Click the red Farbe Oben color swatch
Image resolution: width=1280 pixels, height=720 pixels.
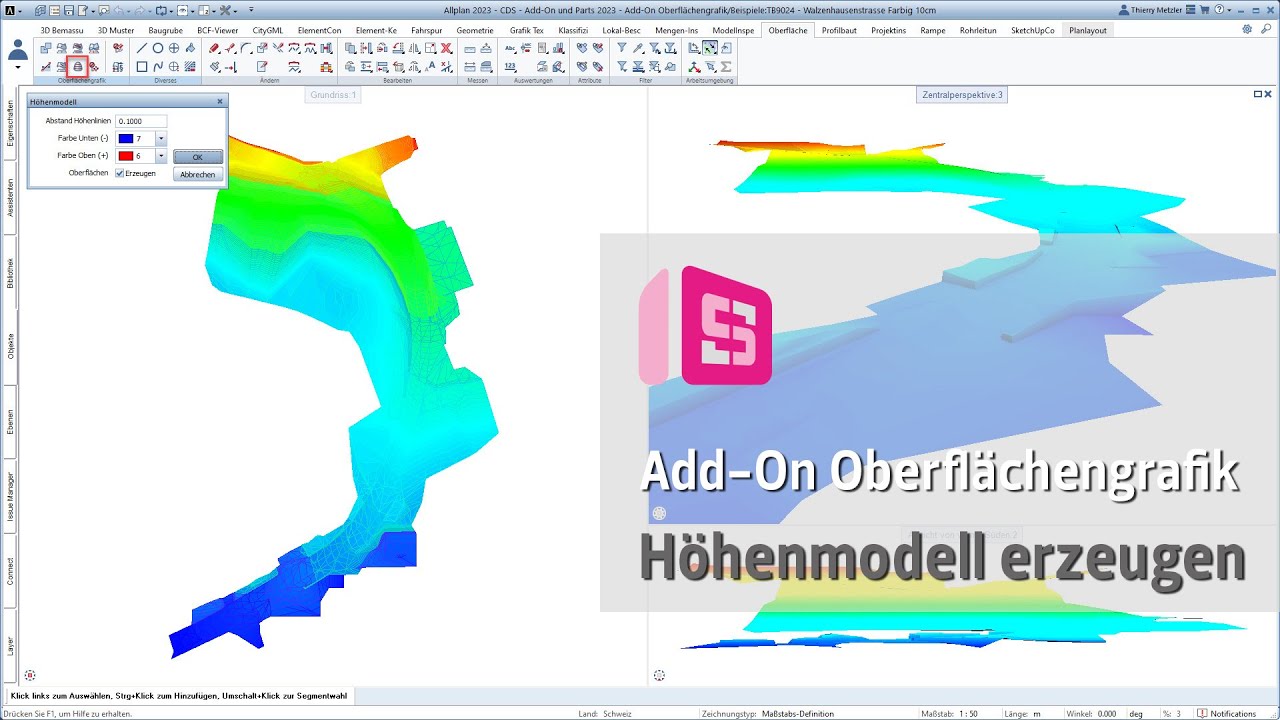coord(125,156)
